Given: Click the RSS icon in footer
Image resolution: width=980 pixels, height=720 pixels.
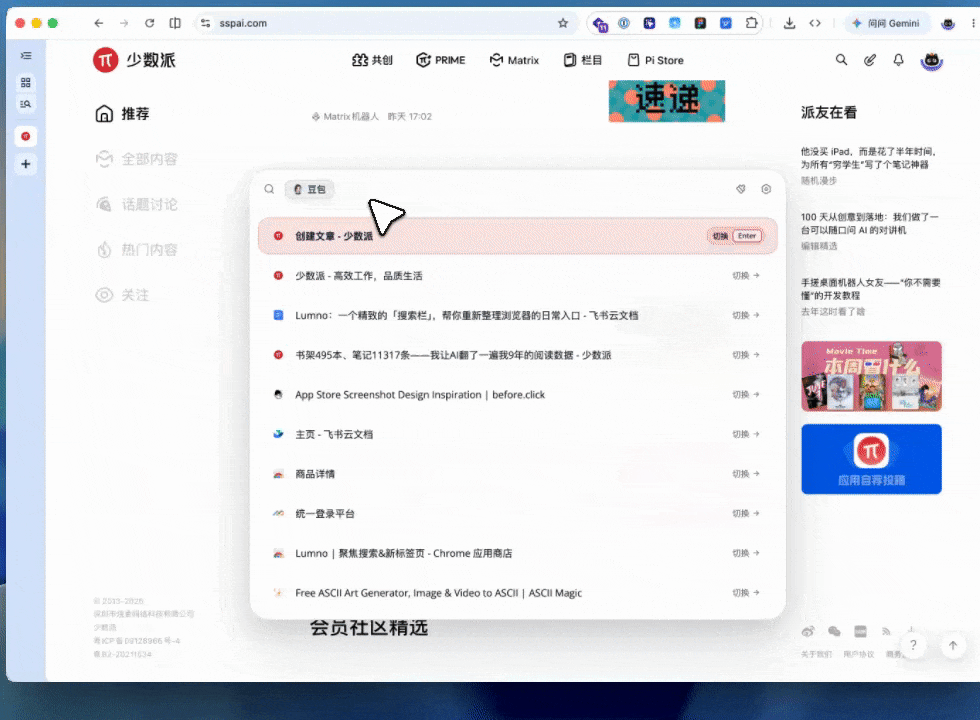Looking at the screenshot, I should pos(886,632).
